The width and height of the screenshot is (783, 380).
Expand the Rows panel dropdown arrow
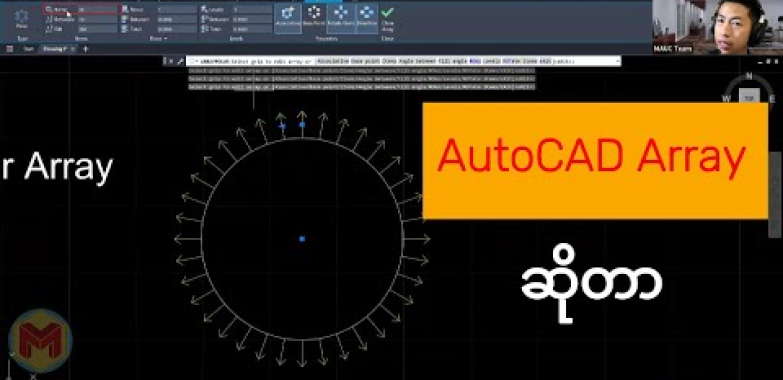tap(165, 38)
